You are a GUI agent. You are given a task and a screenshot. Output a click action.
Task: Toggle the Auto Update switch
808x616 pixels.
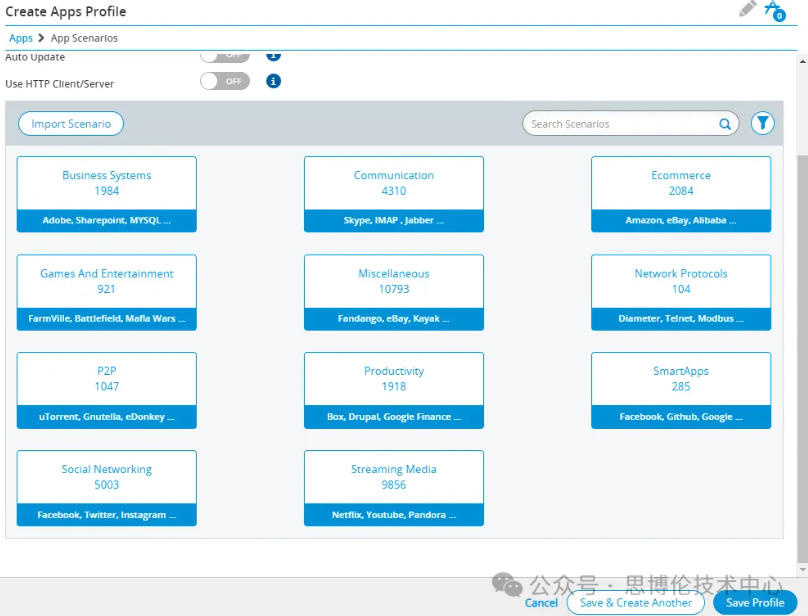click(x=225, y=56)
